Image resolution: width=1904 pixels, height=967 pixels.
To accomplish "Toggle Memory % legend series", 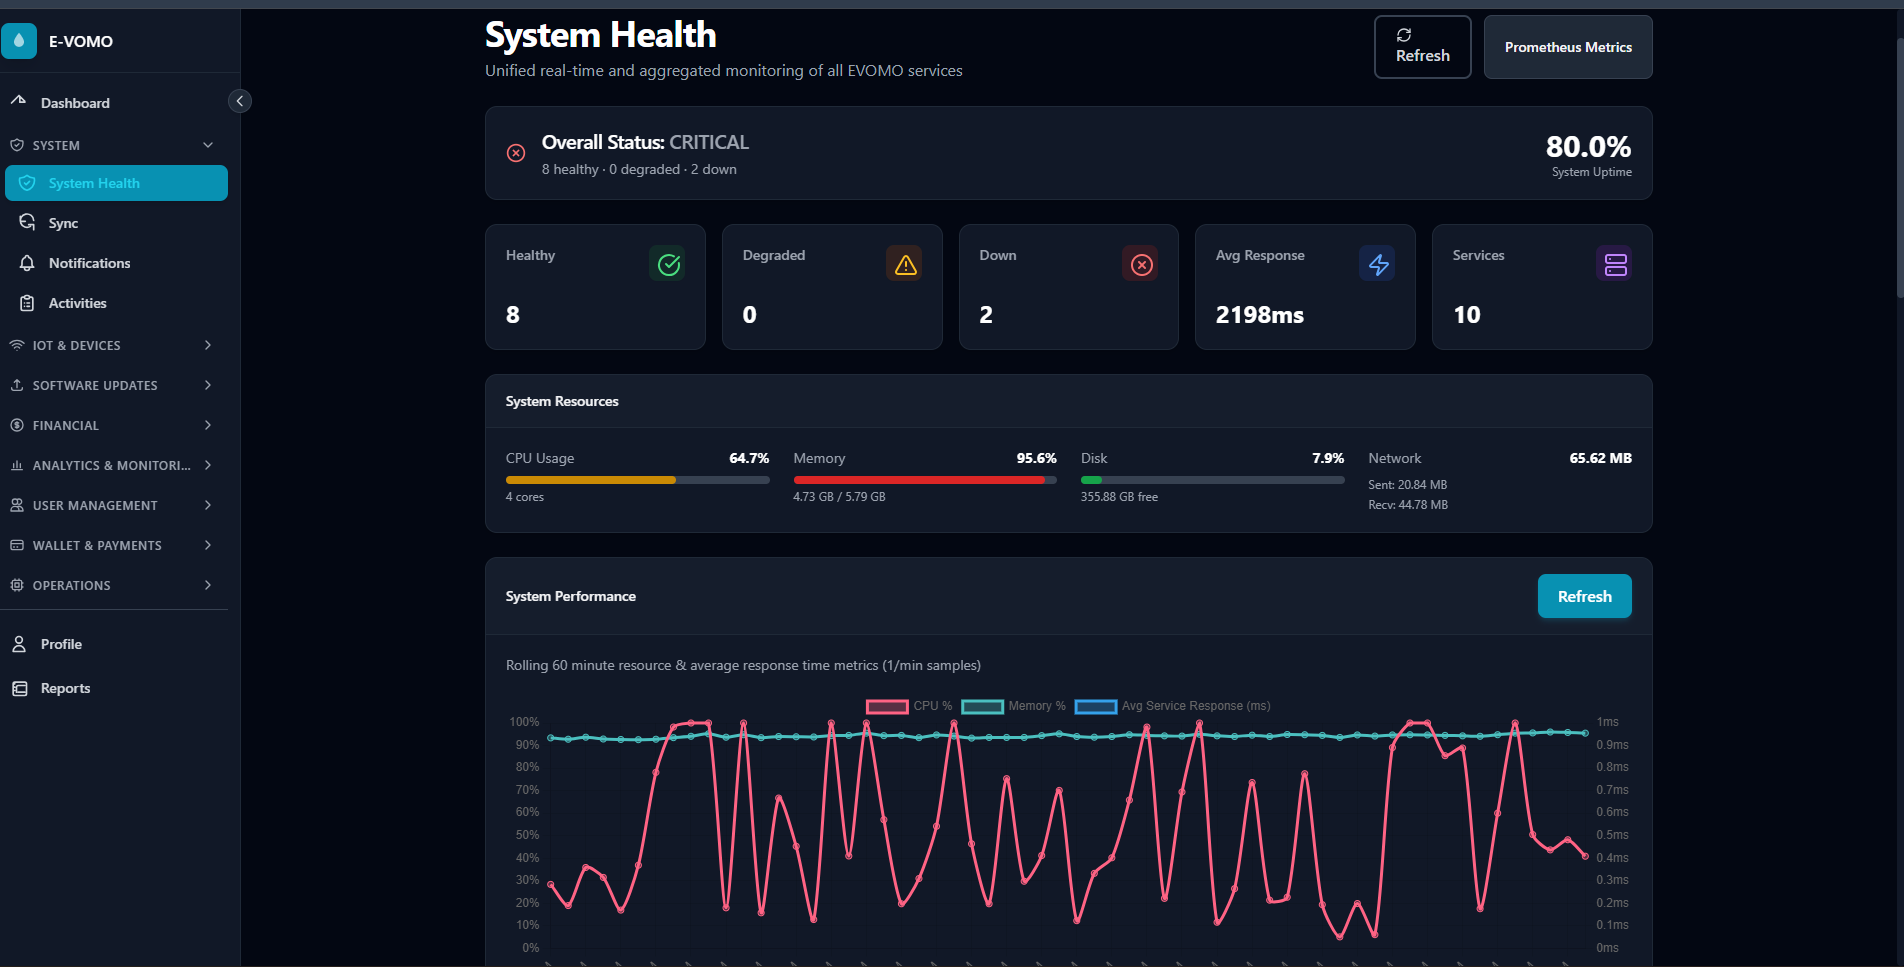I will tap(1013, 706).
